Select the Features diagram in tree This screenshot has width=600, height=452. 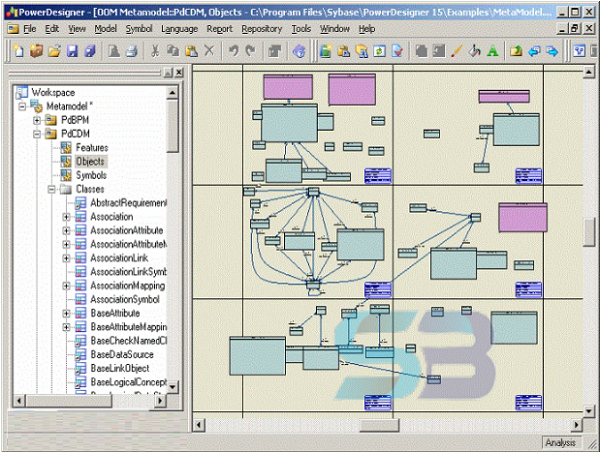click(x=92, y=148)
